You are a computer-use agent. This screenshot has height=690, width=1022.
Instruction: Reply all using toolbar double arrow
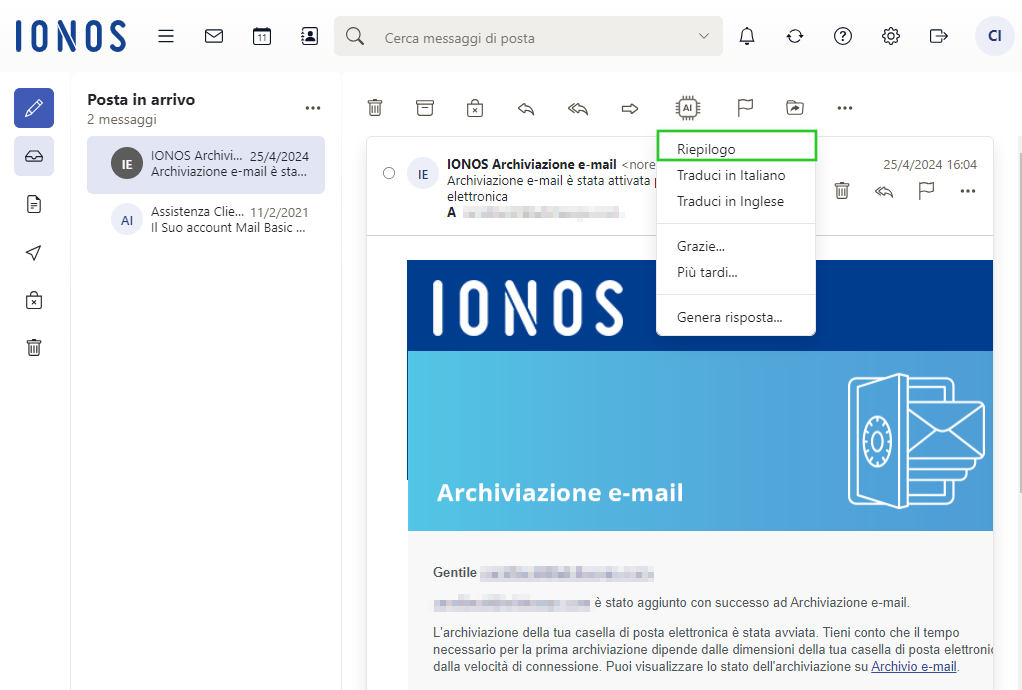[x=577, y=108]
